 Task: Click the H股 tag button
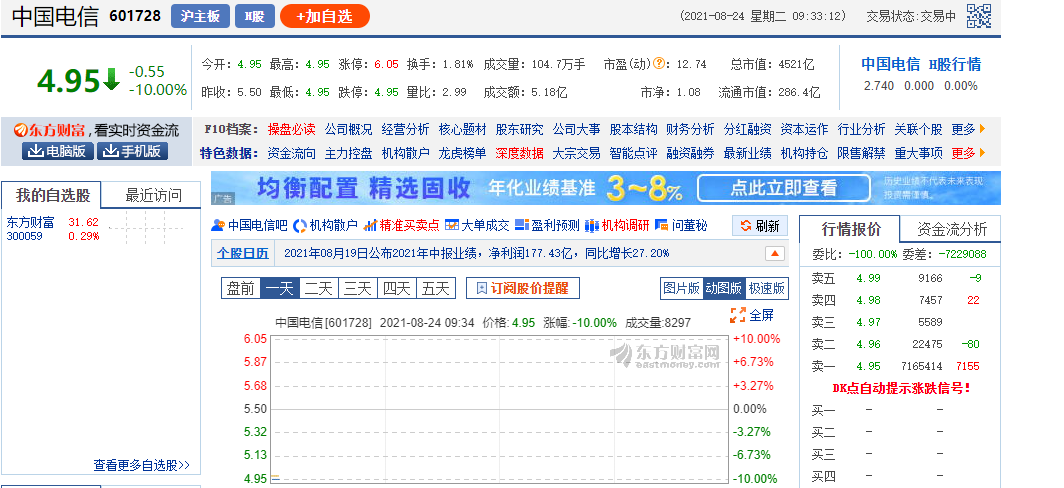pyautogui.click(x=254, y=16)
